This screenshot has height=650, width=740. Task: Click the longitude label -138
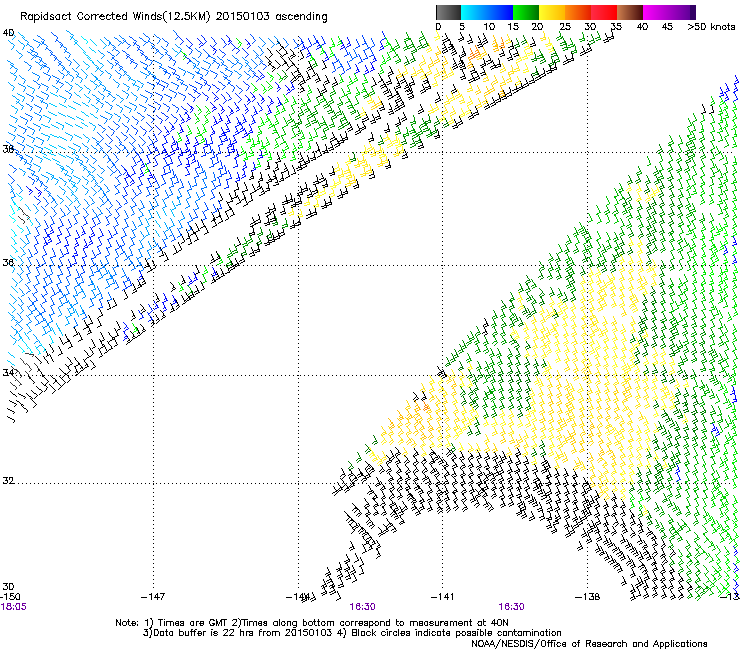click(x=588, y=597)
